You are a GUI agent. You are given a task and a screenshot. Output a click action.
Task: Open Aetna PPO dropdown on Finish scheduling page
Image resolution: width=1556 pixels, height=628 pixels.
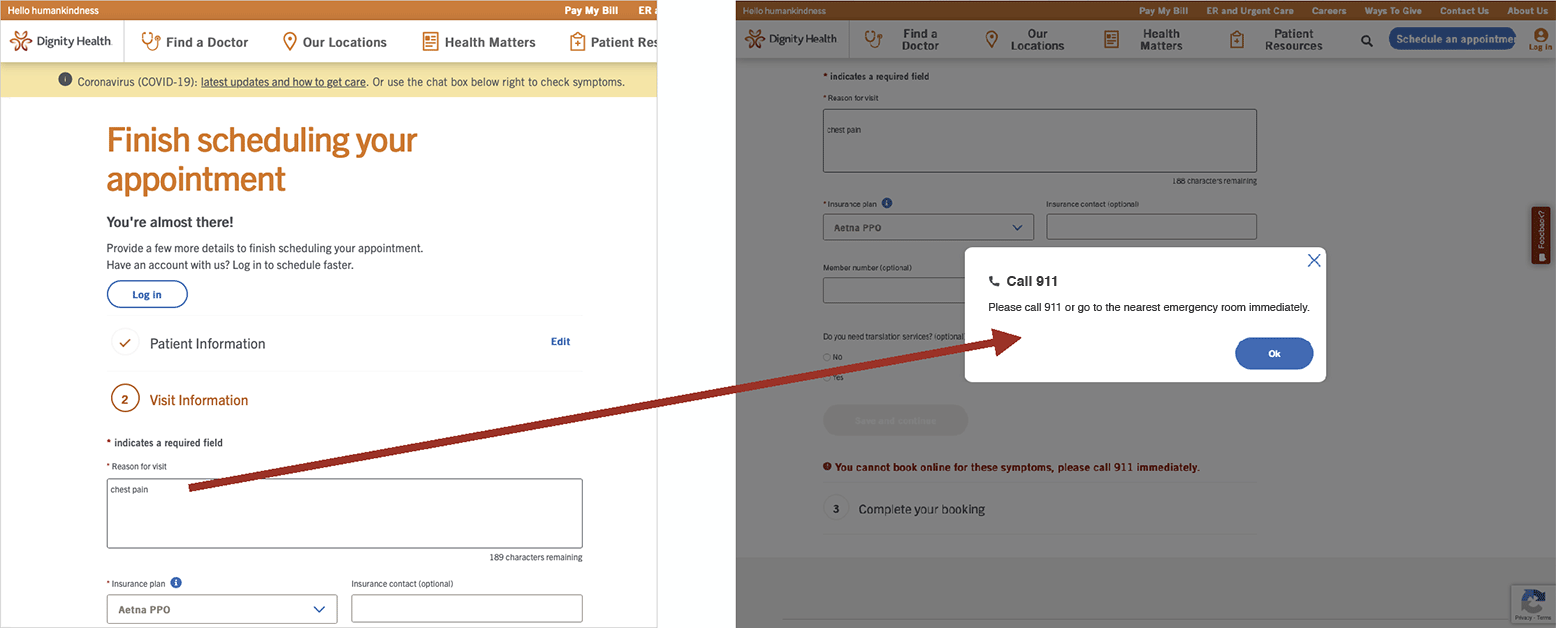pyautogui.click(x=222, y=609)
